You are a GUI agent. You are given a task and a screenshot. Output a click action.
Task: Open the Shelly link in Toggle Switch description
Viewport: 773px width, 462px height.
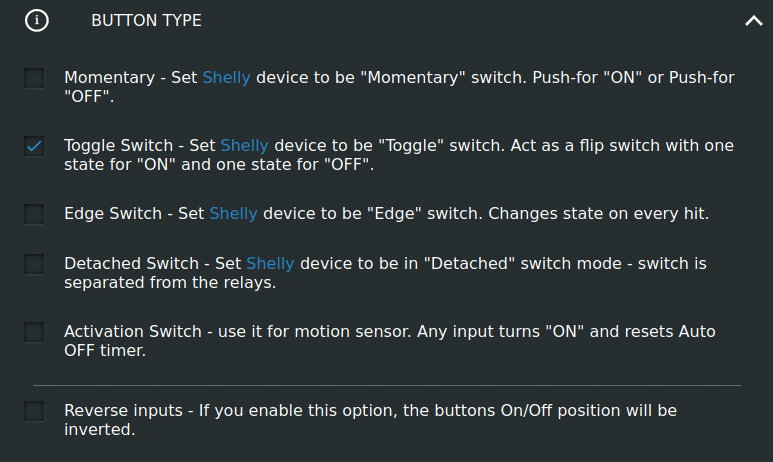(244, 146)
